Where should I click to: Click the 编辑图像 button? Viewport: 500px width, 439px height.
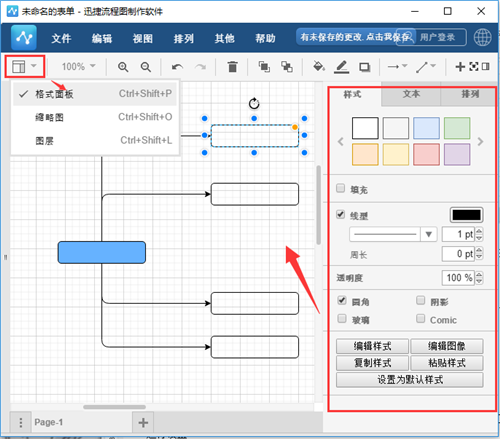pyautogui.click(x=447, y=346)
